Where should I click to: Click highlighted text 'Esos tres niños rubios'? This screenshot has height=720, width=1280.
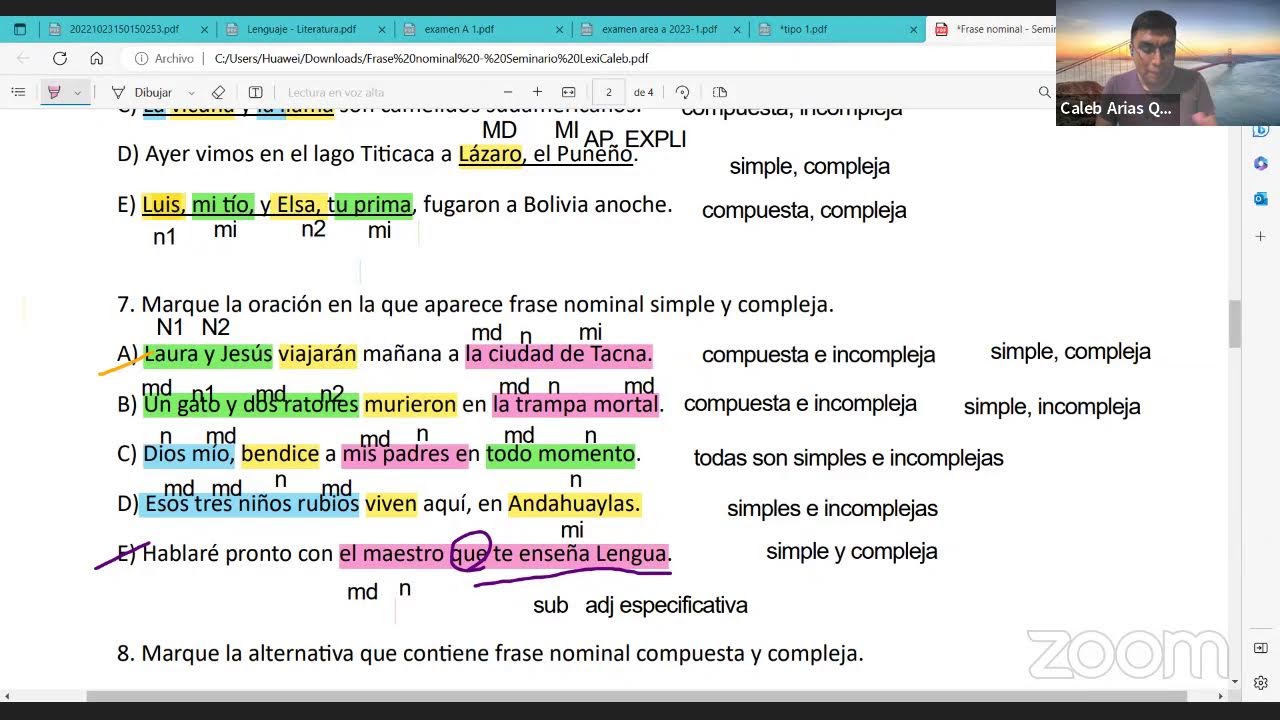(x=251, y=504)
